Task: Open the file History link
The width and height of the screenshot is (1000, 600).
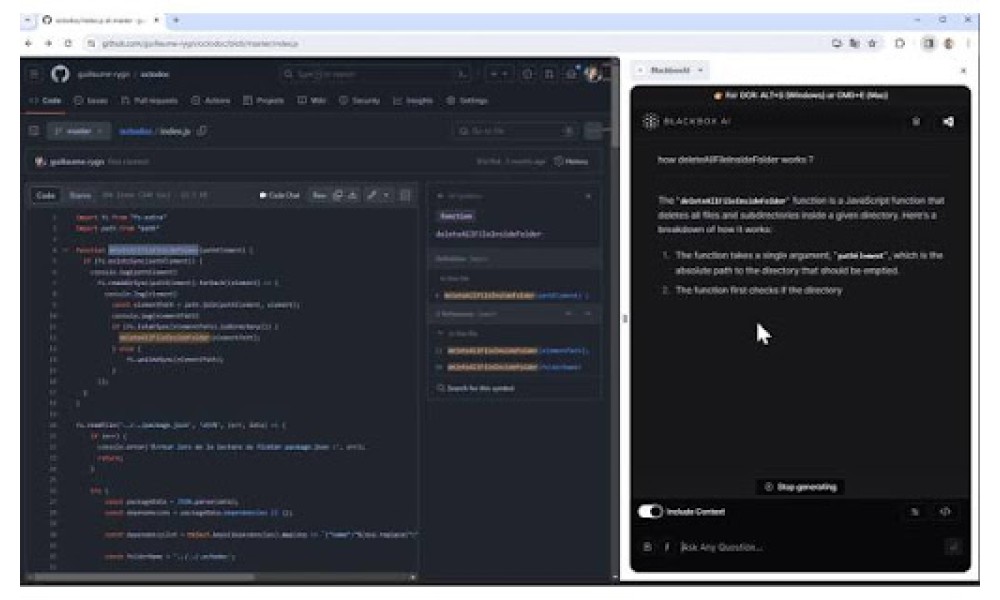Action: [571, 161]
